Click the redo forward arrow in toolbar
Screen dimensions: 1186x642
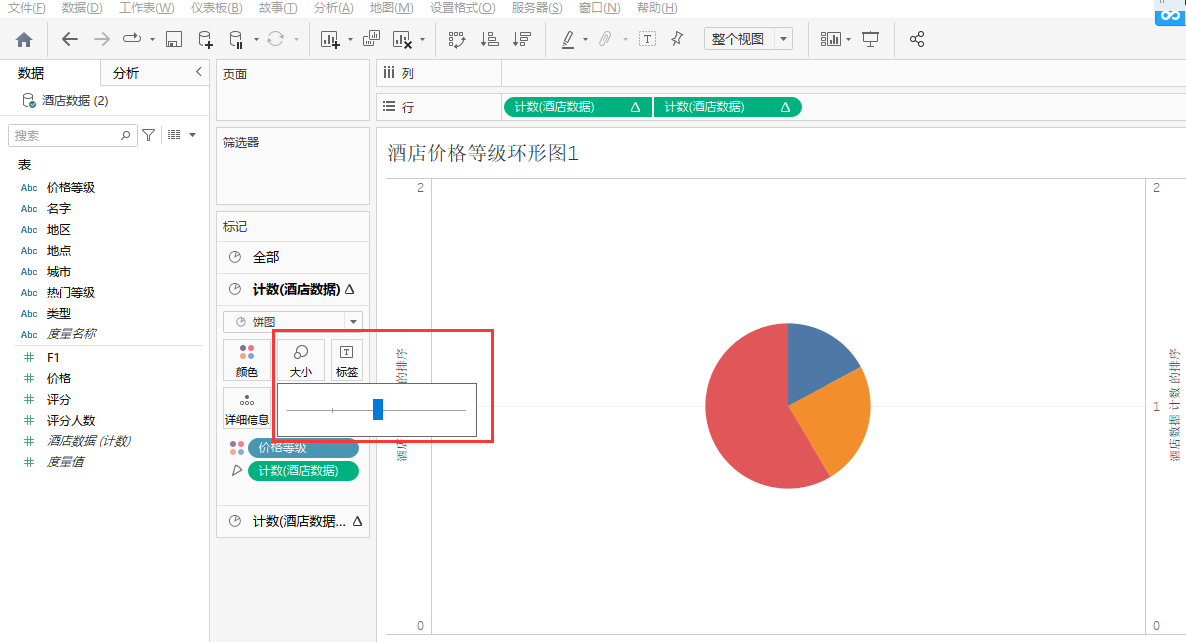101,39
